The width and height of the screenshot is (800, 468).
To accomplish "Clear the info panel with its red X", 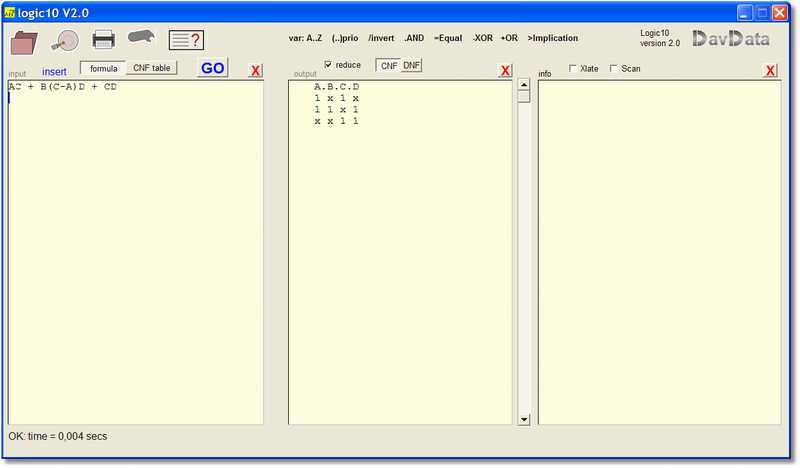I will 770,70.
